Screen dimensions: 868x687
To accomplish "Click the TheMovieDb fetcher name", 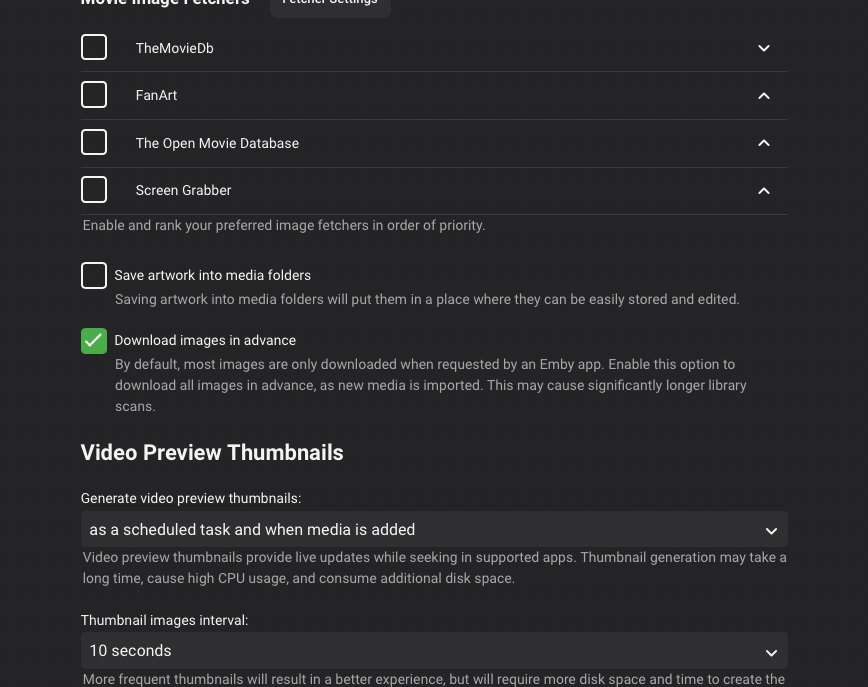I will pyautogui.click(x=174, y=48).
